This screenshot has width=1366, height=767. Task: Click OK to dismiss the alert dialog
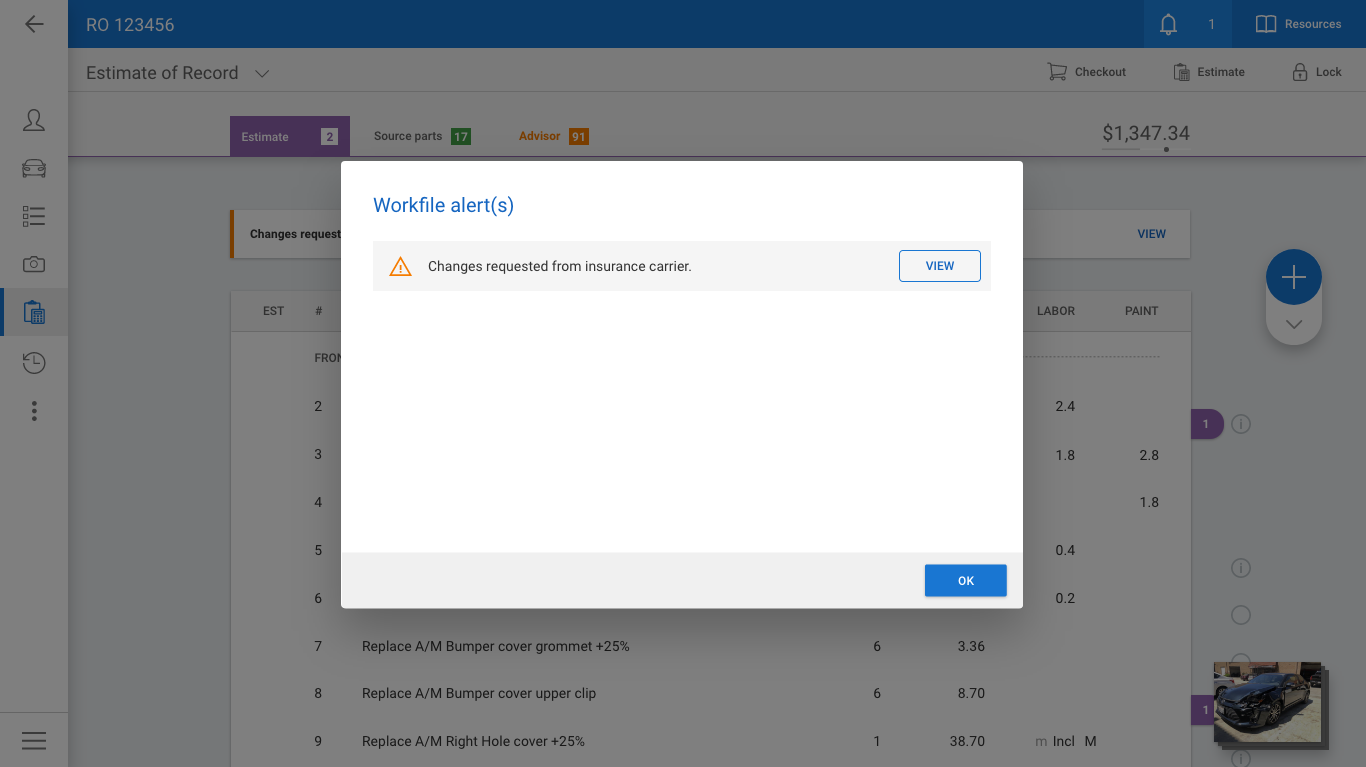point(965,581)
